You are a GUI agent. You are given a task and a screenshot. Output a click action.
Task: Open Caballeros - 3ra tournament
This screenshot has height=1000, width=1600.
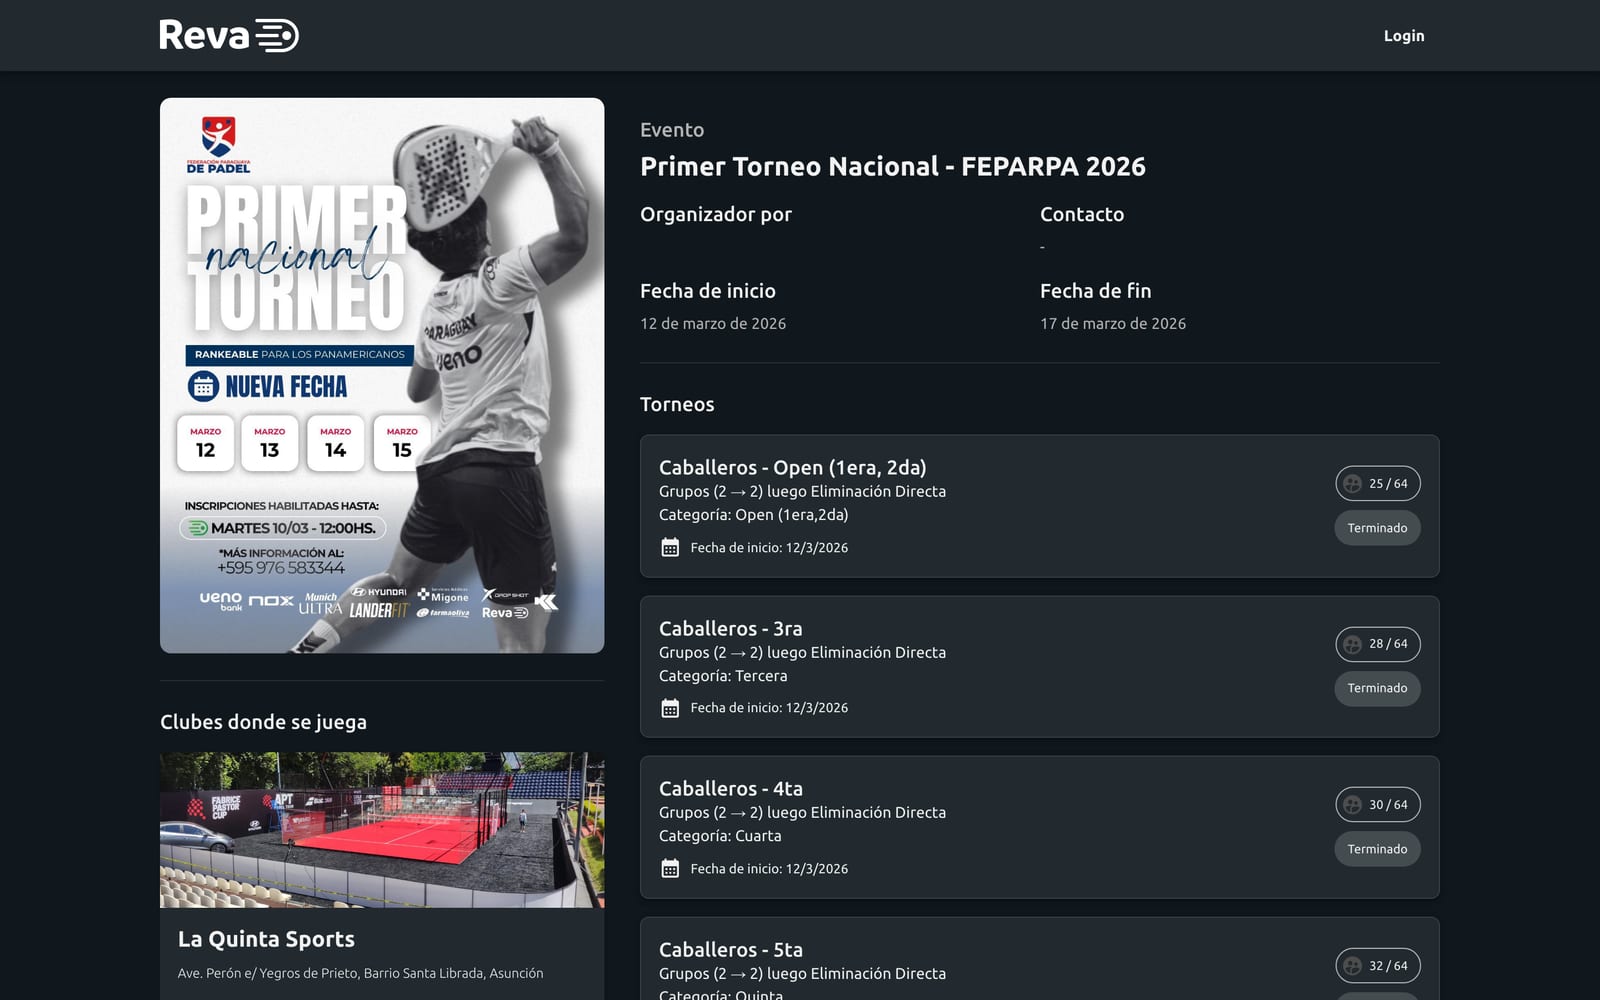pyautogui.click(x=1039, y=667)
